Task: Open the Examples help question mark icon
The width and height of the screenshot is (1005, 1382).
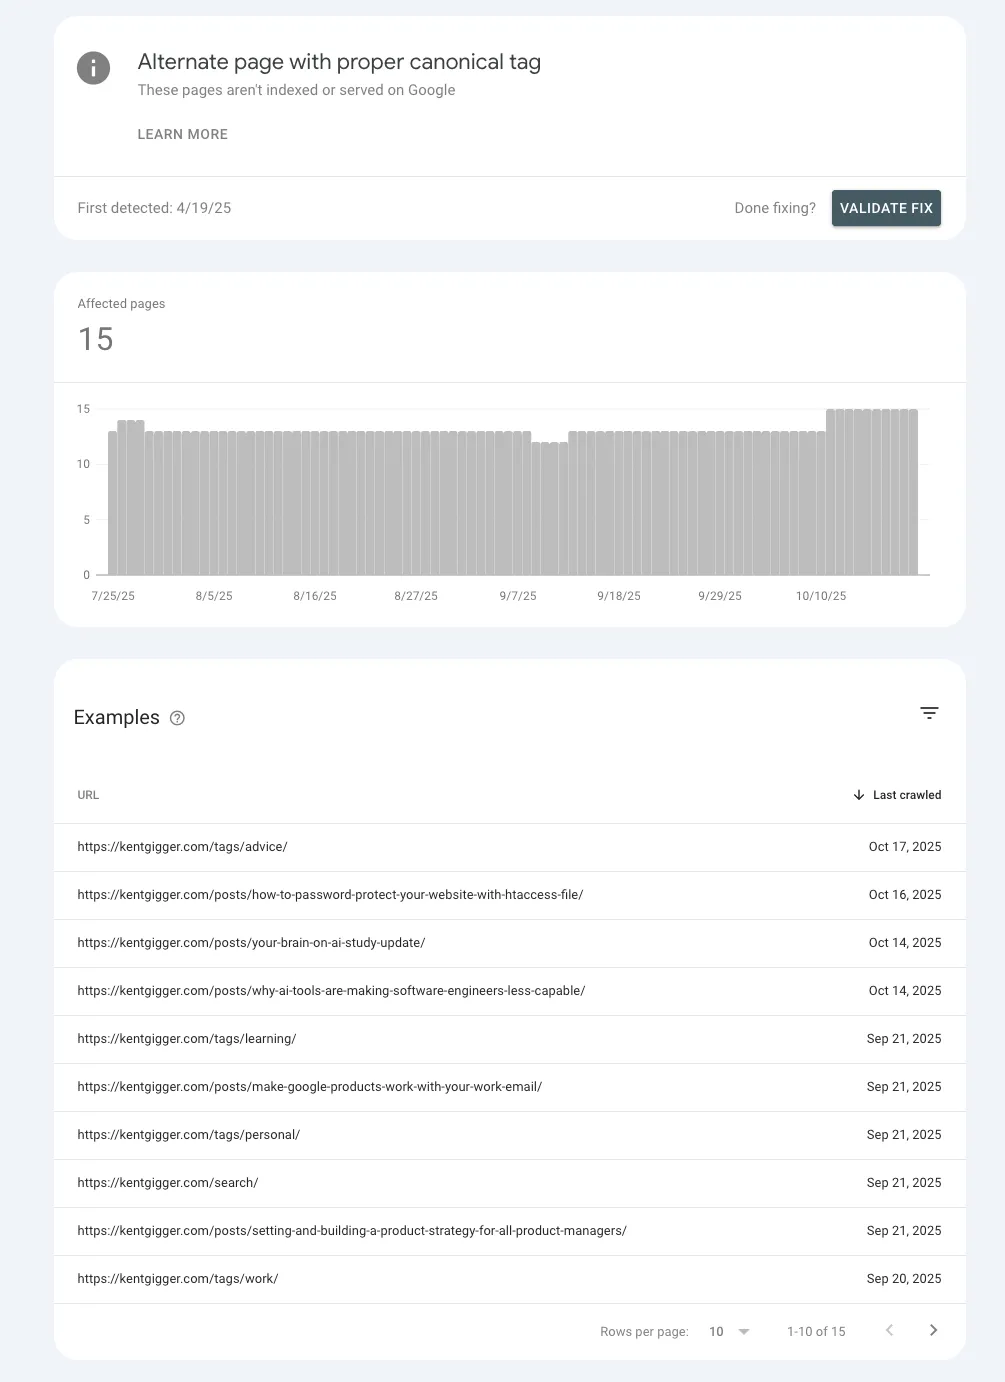Action: pyautogui.click(x=177, y=718)
